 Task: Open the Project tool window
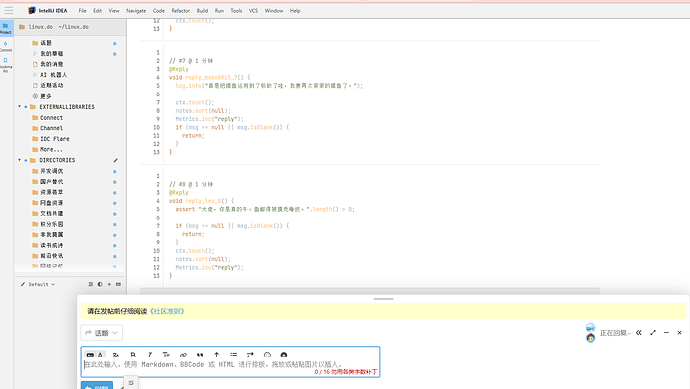pyautogui.click(x=6, y=28)
